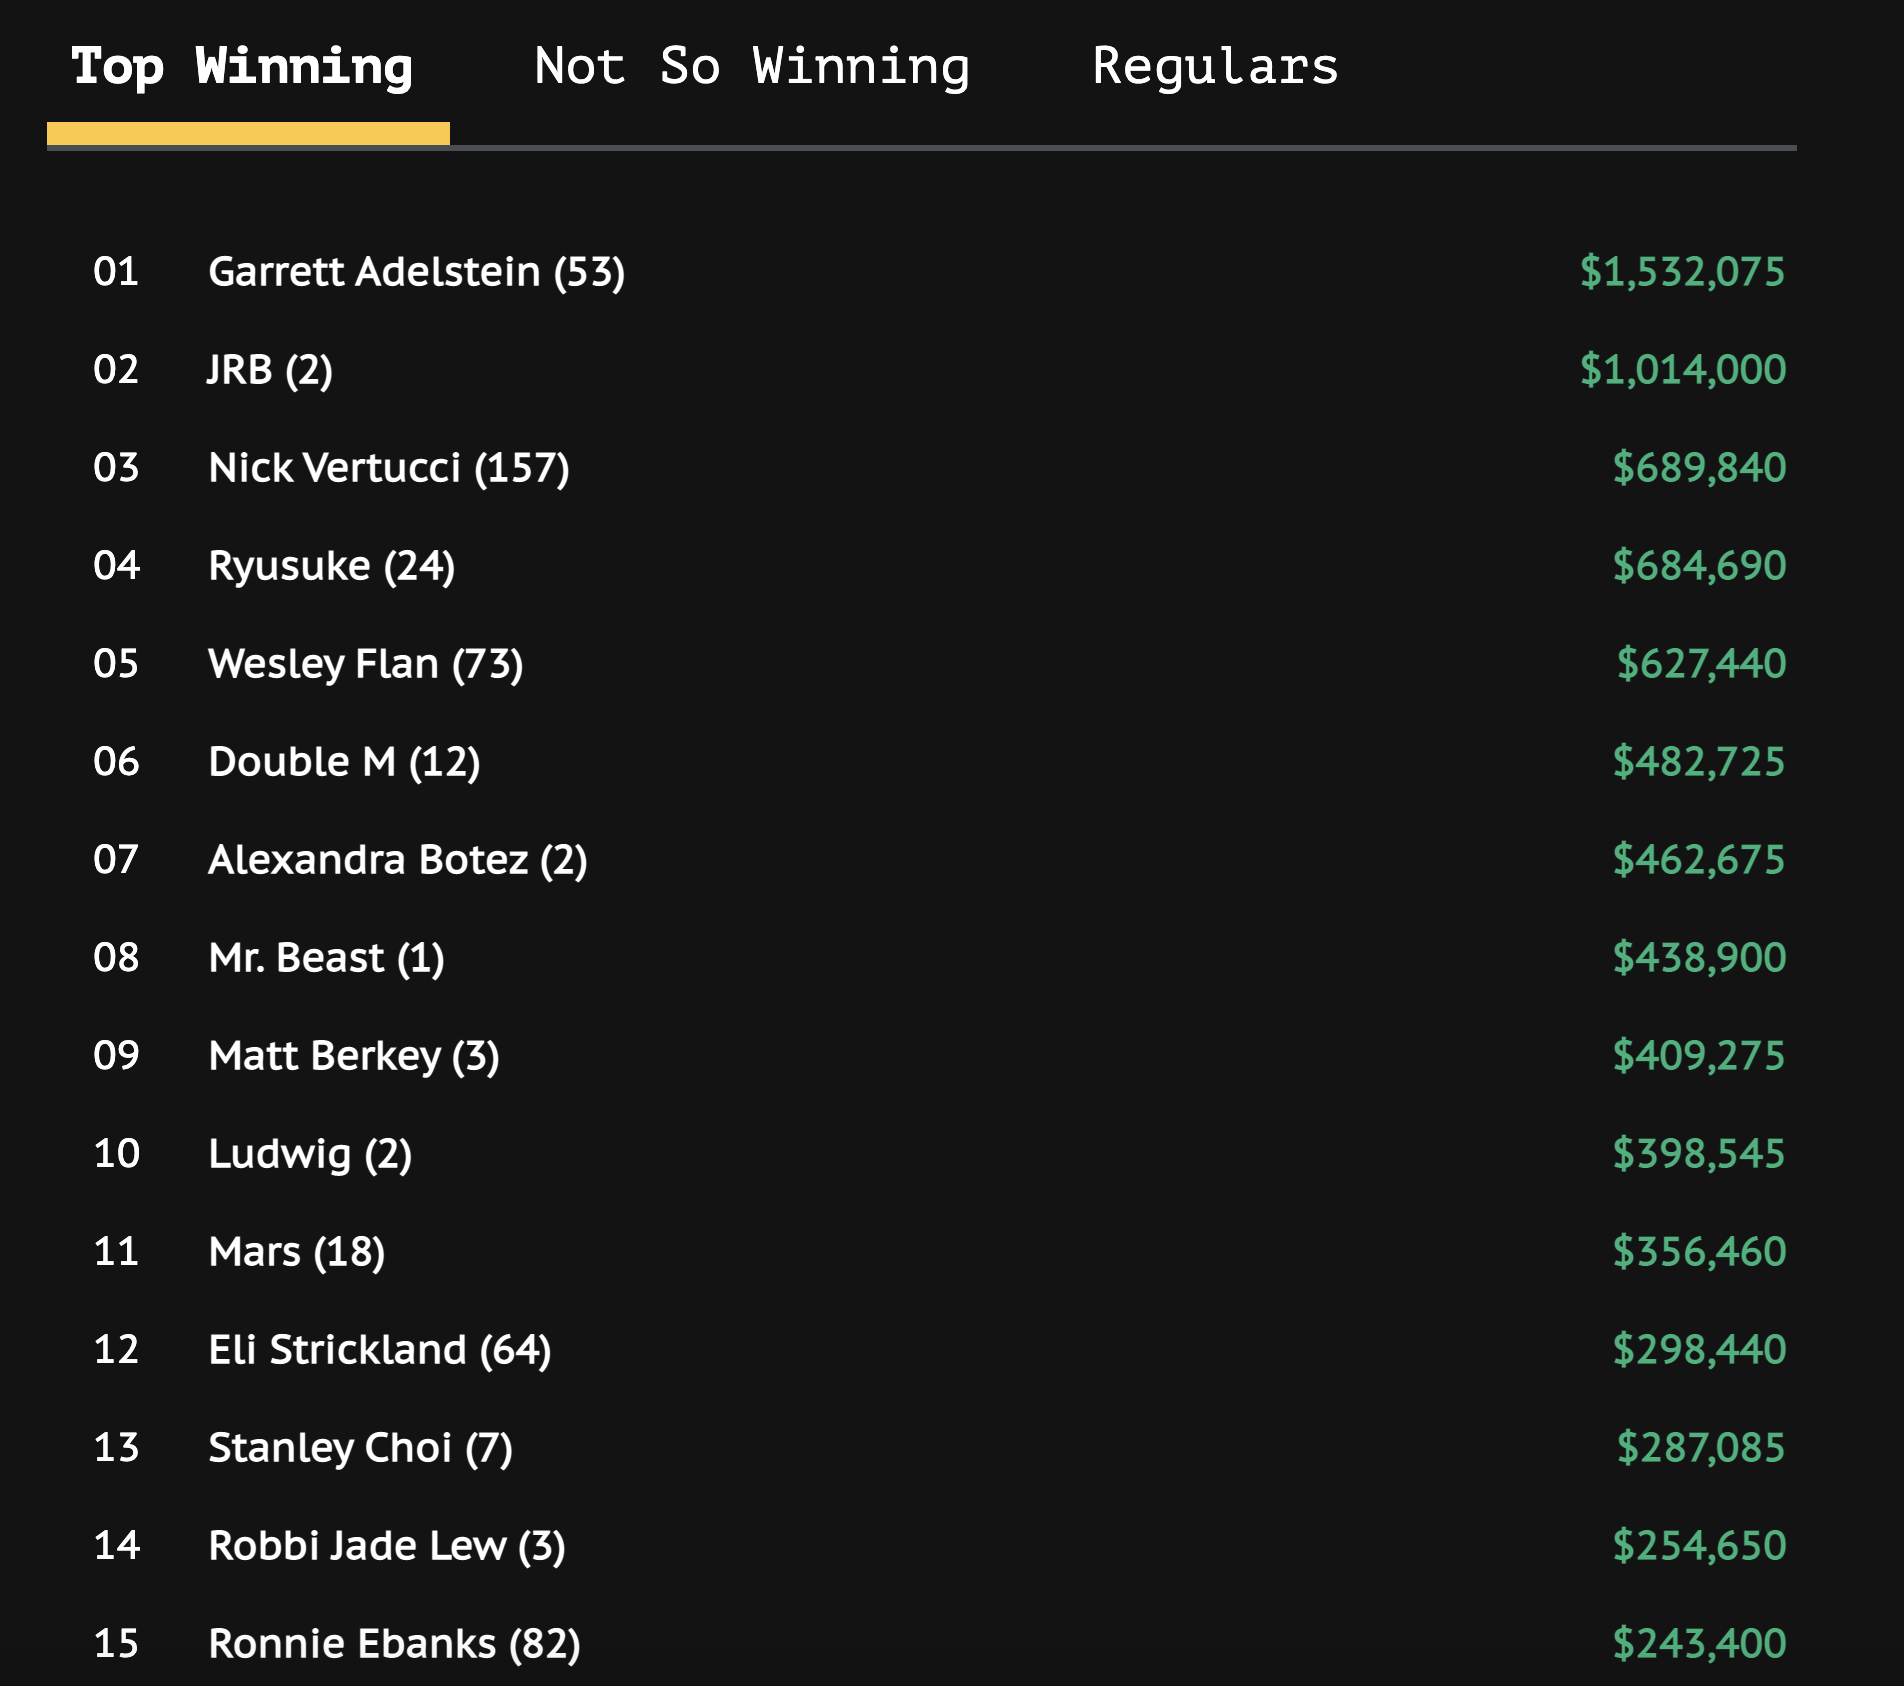Image resolution: width=1904 pixels, height=1686 pixels.
Task: Open Stanley Choi (7) entry
Action: tap(360, 1448)
